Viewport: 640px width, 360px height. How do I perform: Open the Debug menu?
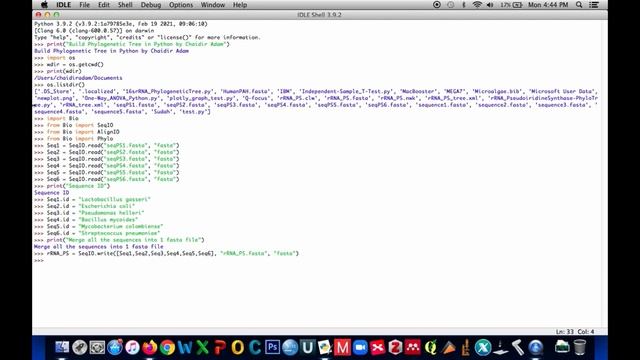tap(151, 5)
